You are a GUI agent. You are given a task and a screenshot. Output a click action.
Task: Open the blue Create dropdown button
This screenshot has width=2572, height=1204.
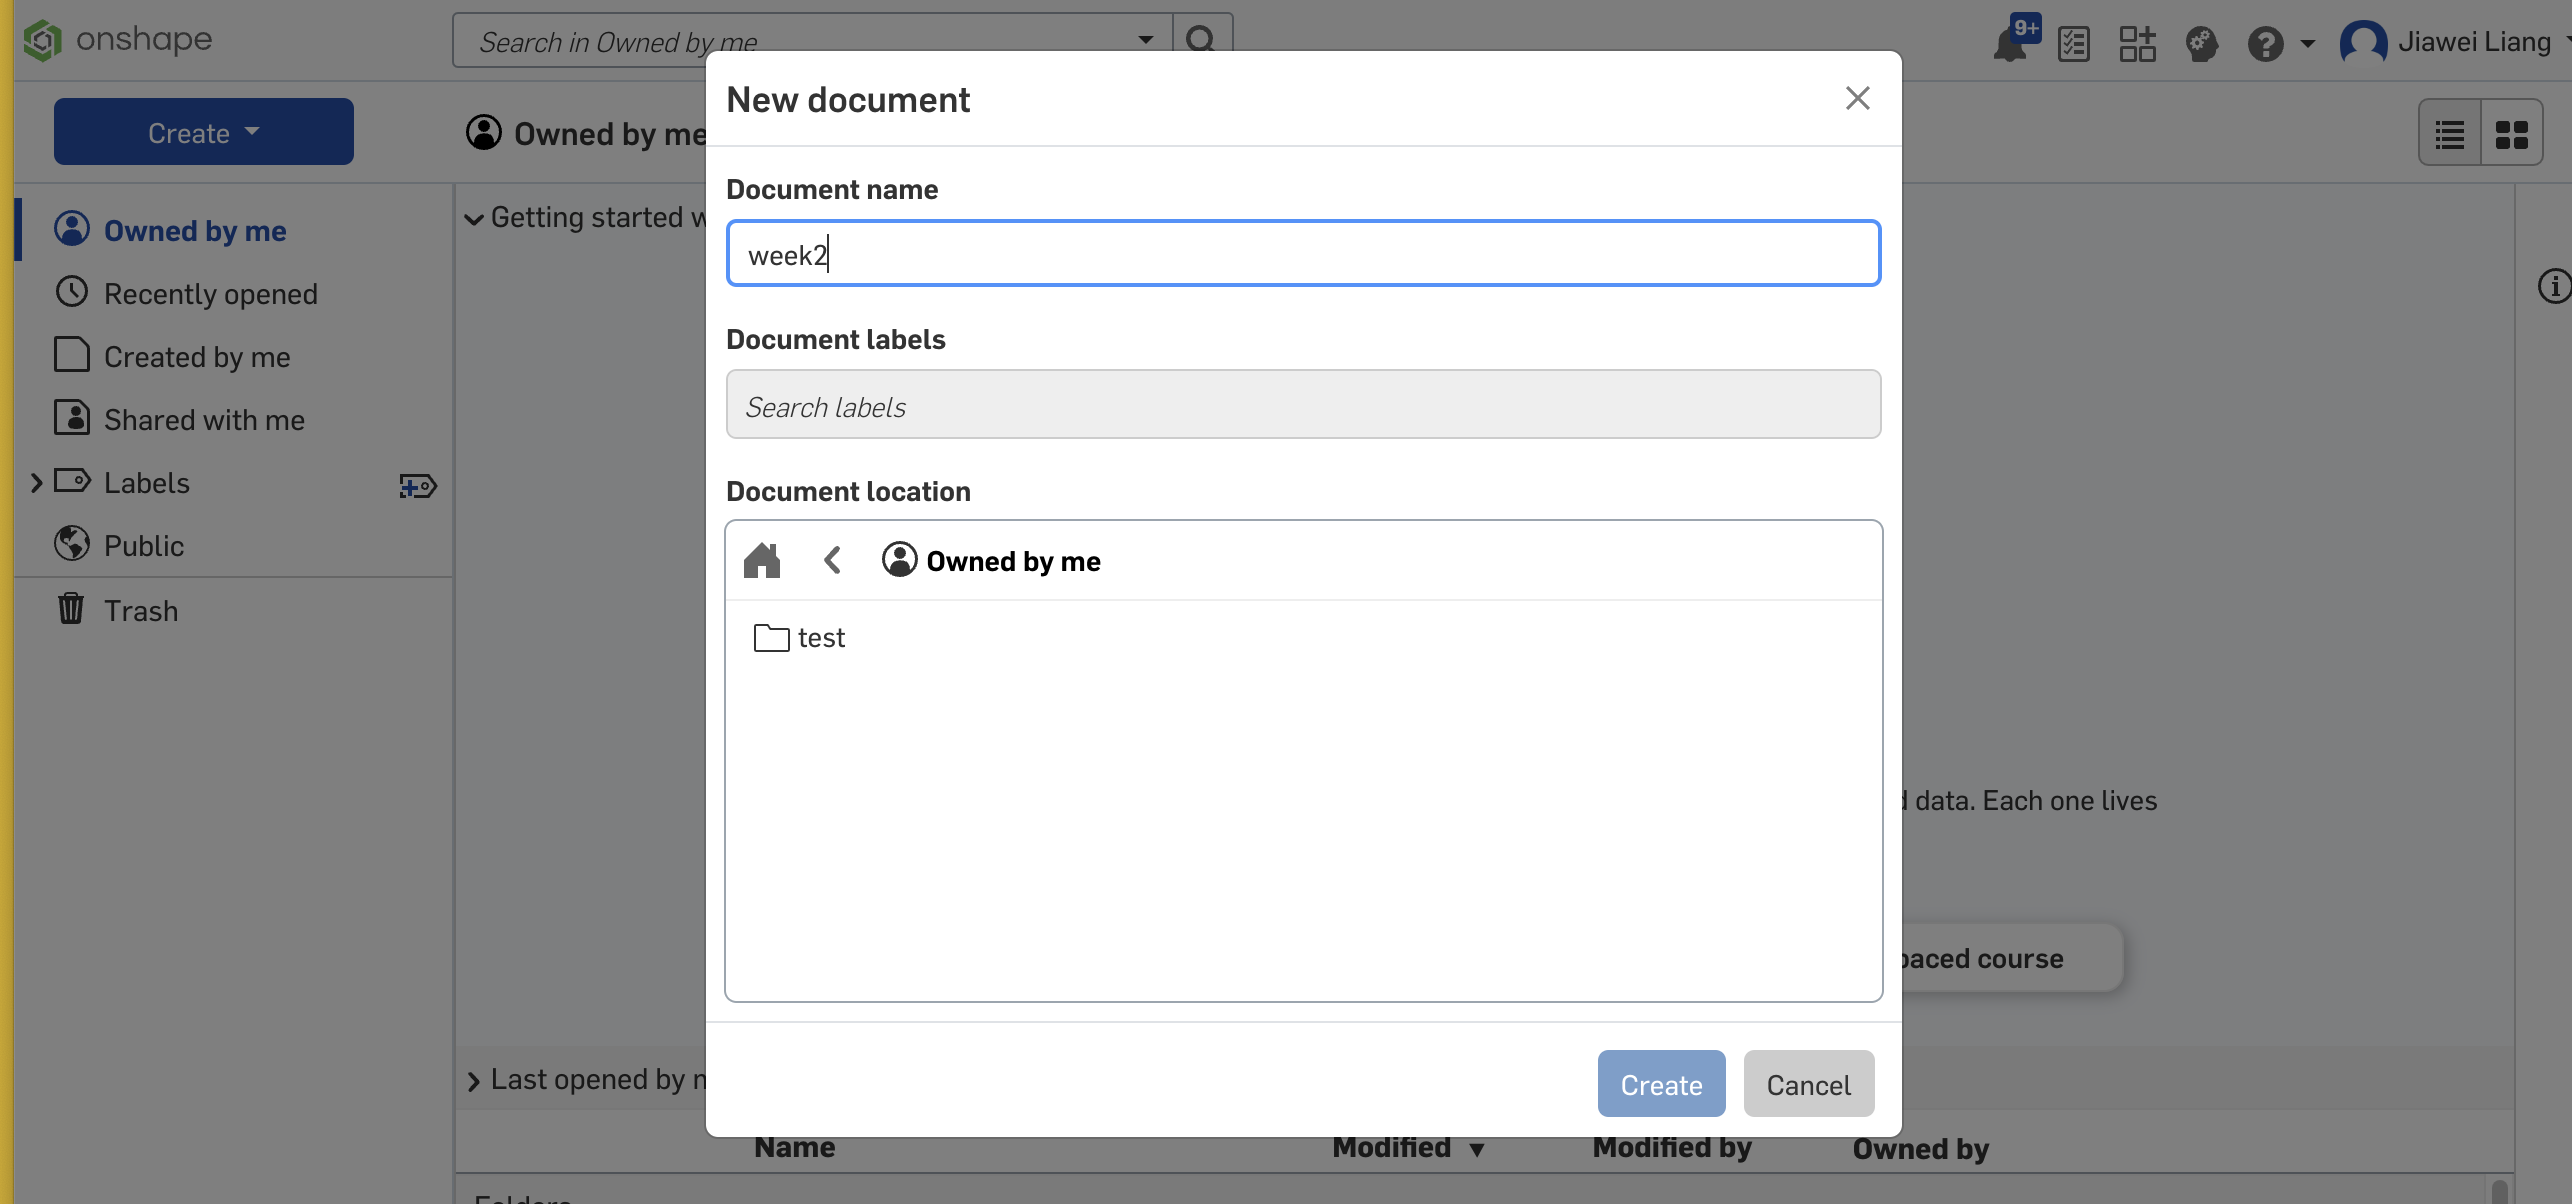tap(204, 132)
